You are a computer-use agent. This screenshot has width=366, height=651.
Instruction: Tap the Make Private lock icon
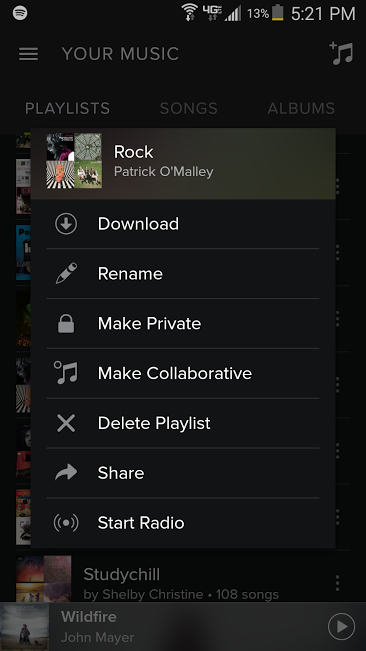[66, 323]
